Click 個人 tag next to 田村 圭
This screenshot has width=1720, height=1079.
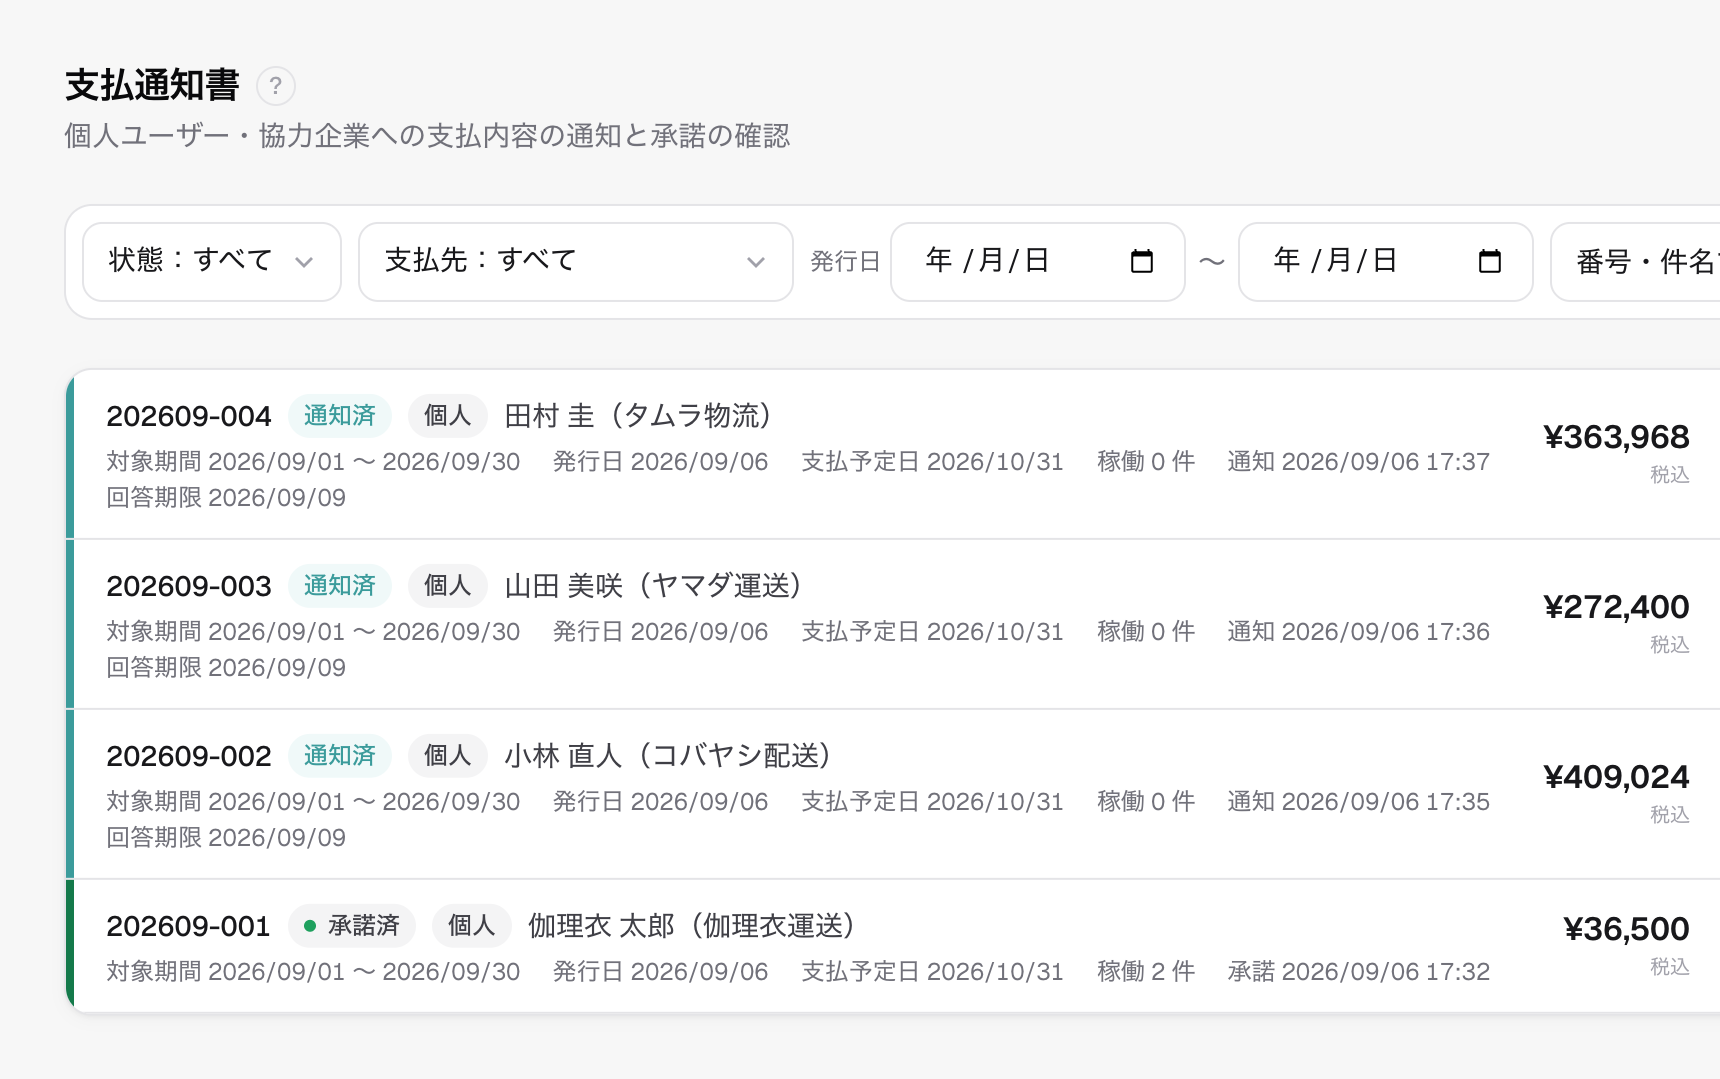(448, 416)
